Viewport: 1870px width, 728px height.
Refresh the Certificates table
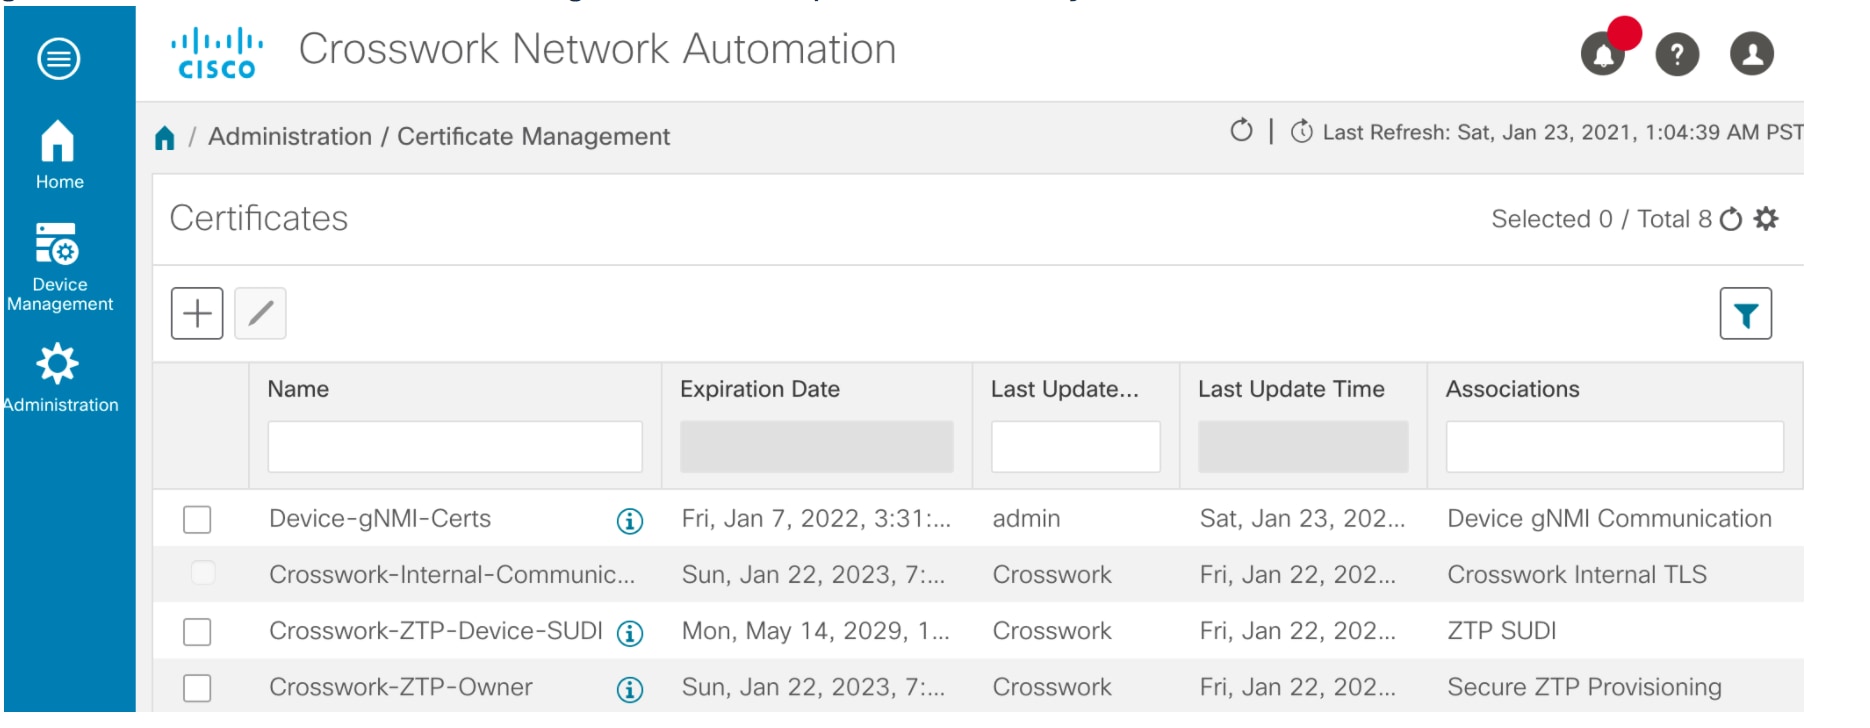tap(1731, 219)
